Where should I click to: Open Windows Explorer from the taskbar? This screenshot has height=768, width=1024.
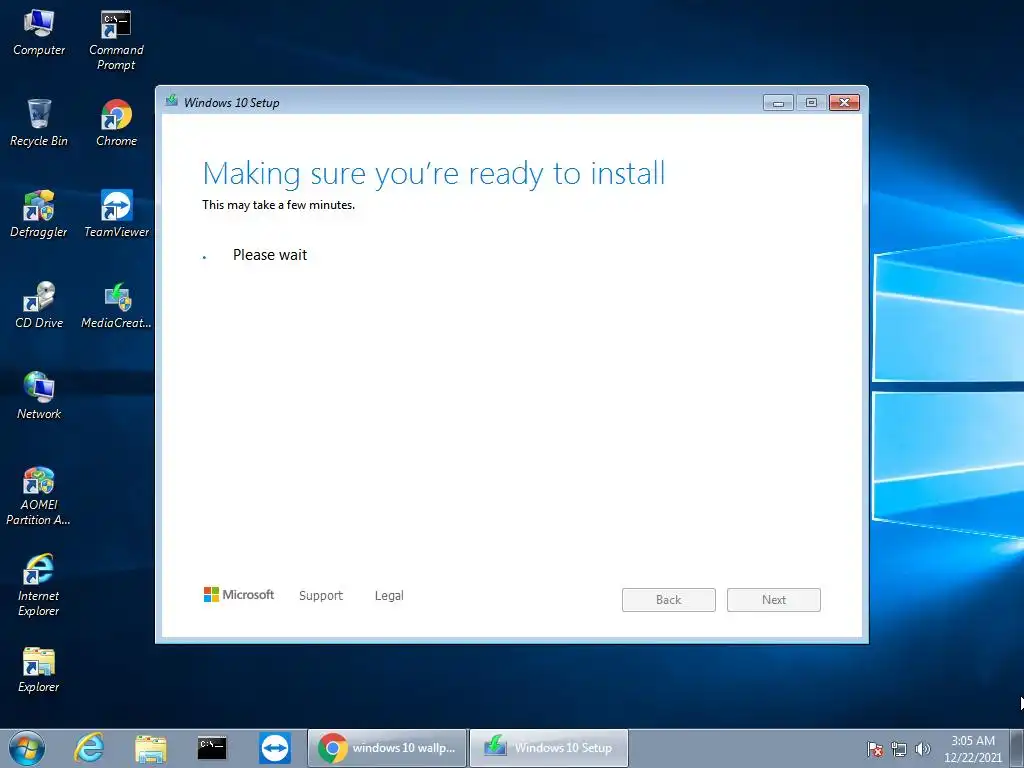pos(151,748)
